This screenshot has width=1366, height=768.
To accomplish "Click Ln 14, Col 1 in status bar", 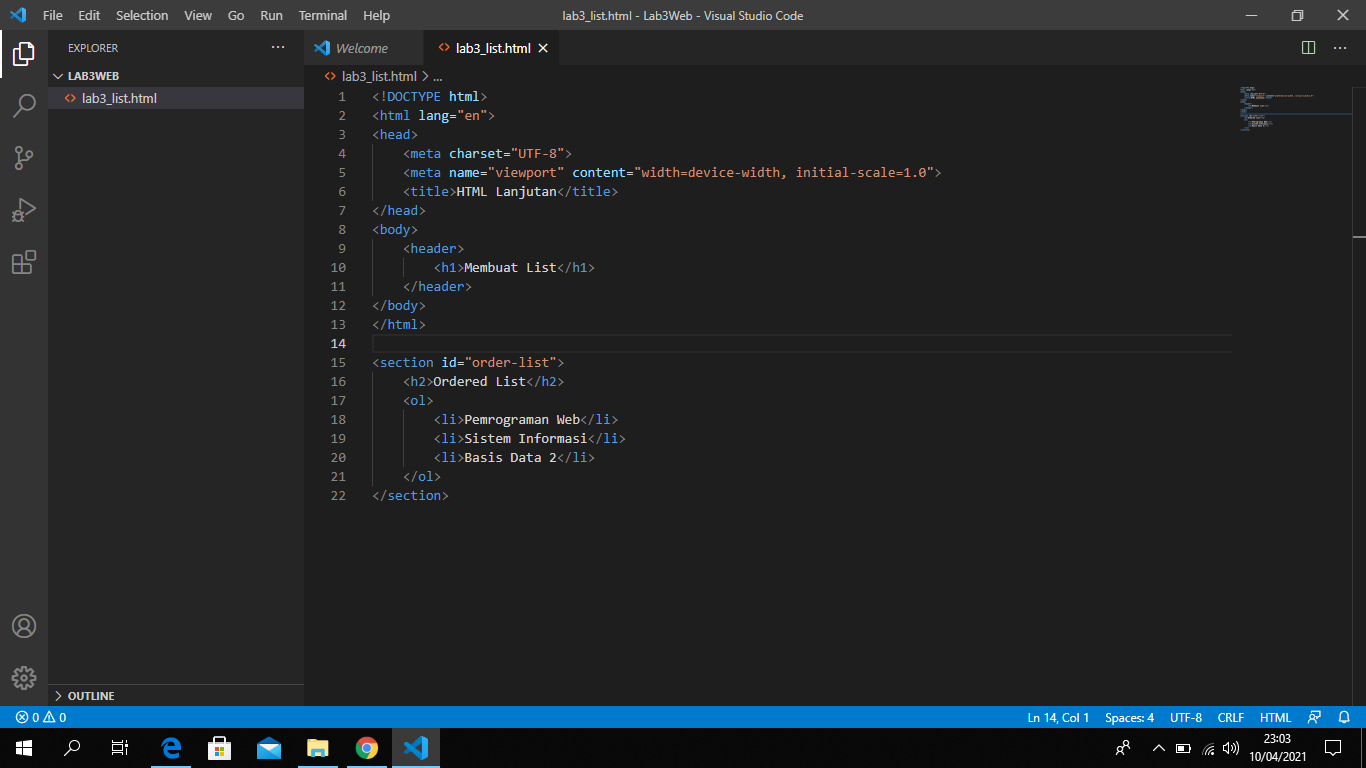I will pyautogui.click(x=1058, y=717).
